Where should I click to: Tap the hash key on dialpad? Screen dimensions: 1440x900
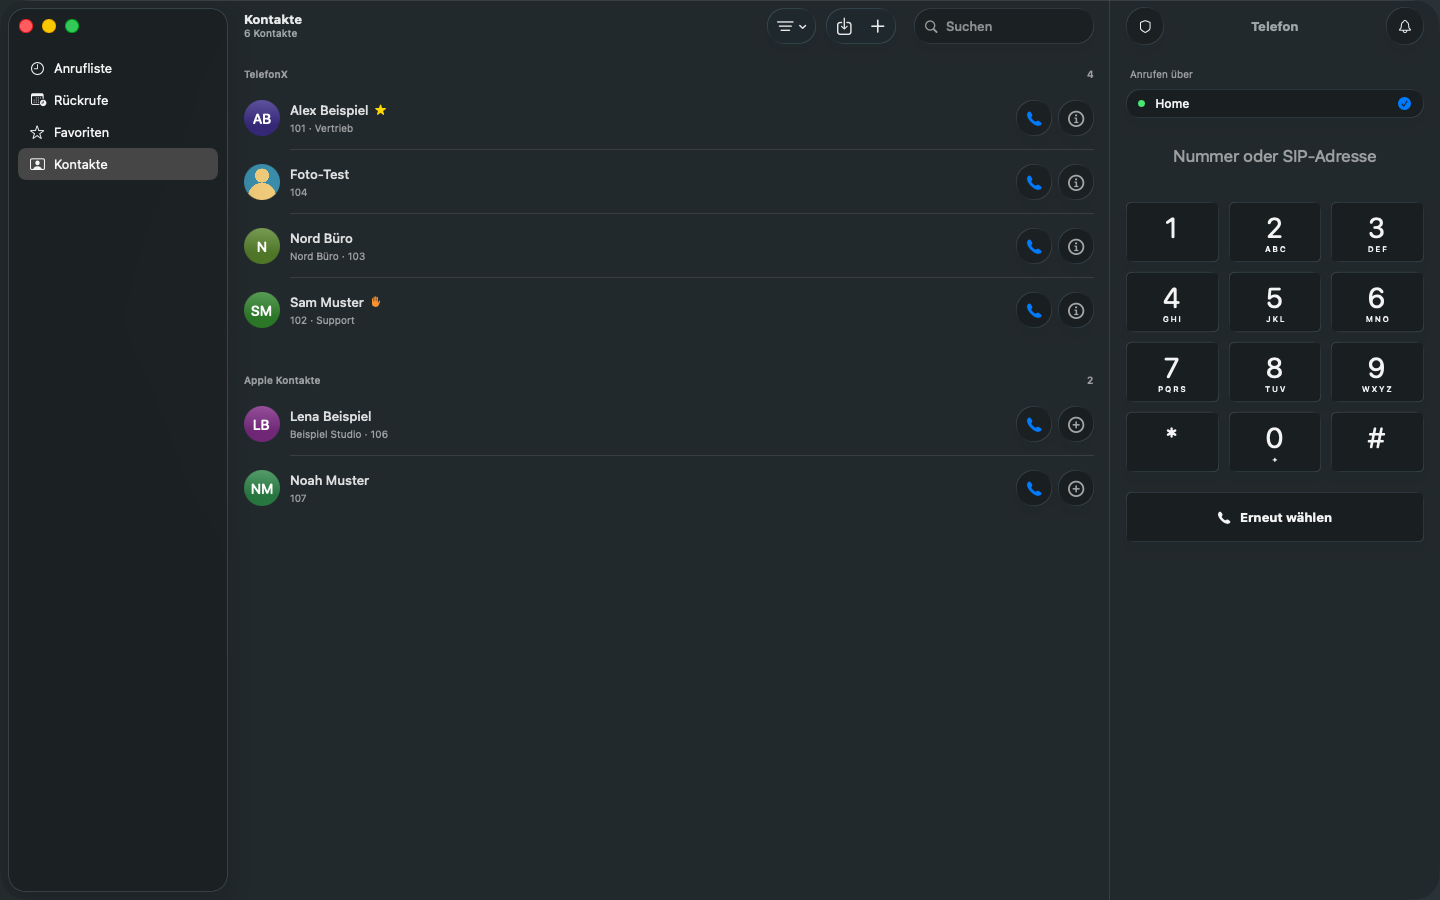1377,442
